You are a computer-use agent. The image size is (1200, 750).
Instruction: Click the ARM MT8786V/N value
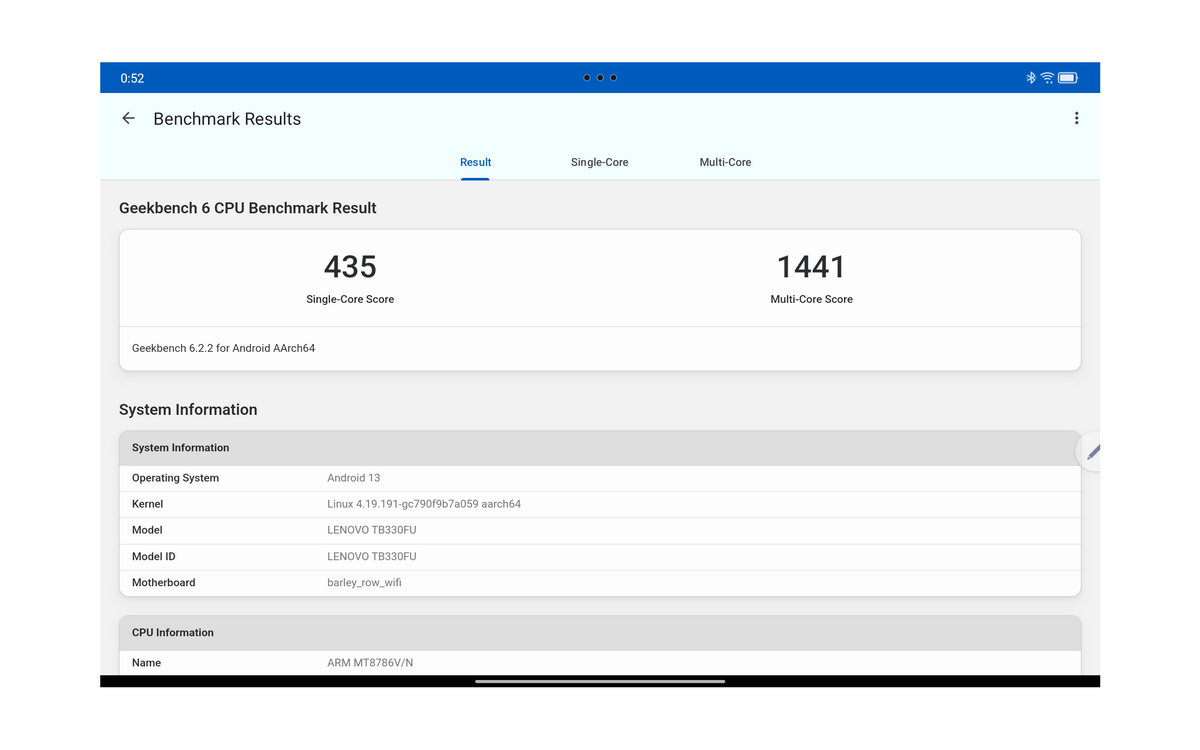click(370, 663)
